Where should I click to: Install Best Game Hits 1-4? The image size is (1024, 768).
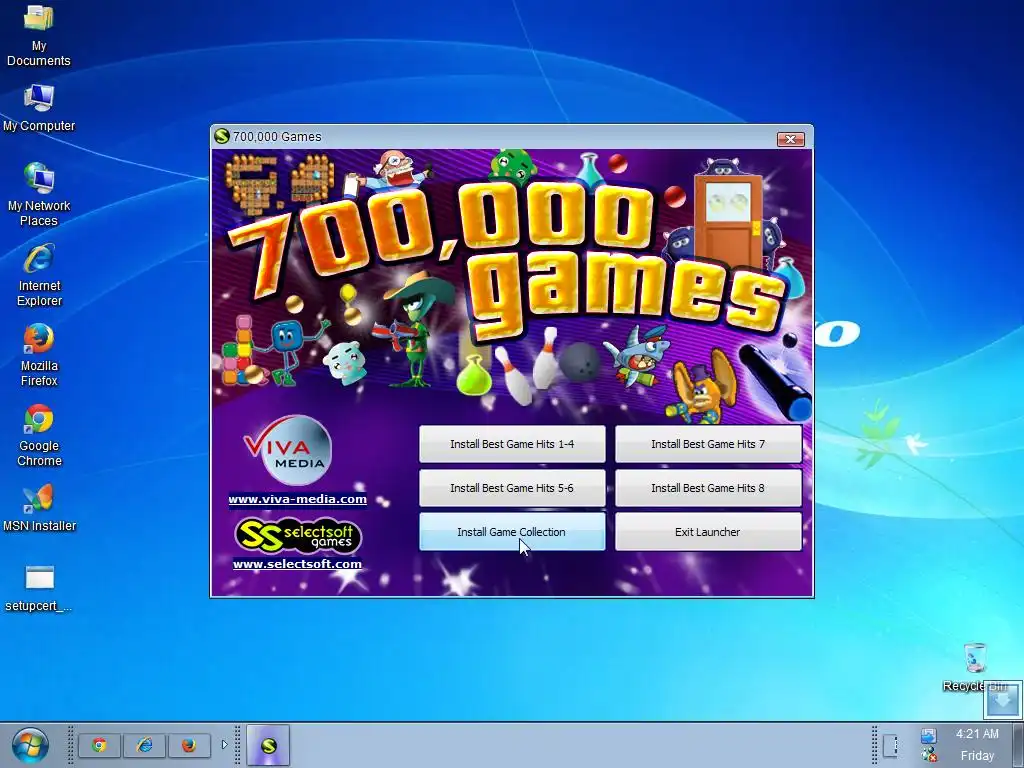[x=512, y=444]
